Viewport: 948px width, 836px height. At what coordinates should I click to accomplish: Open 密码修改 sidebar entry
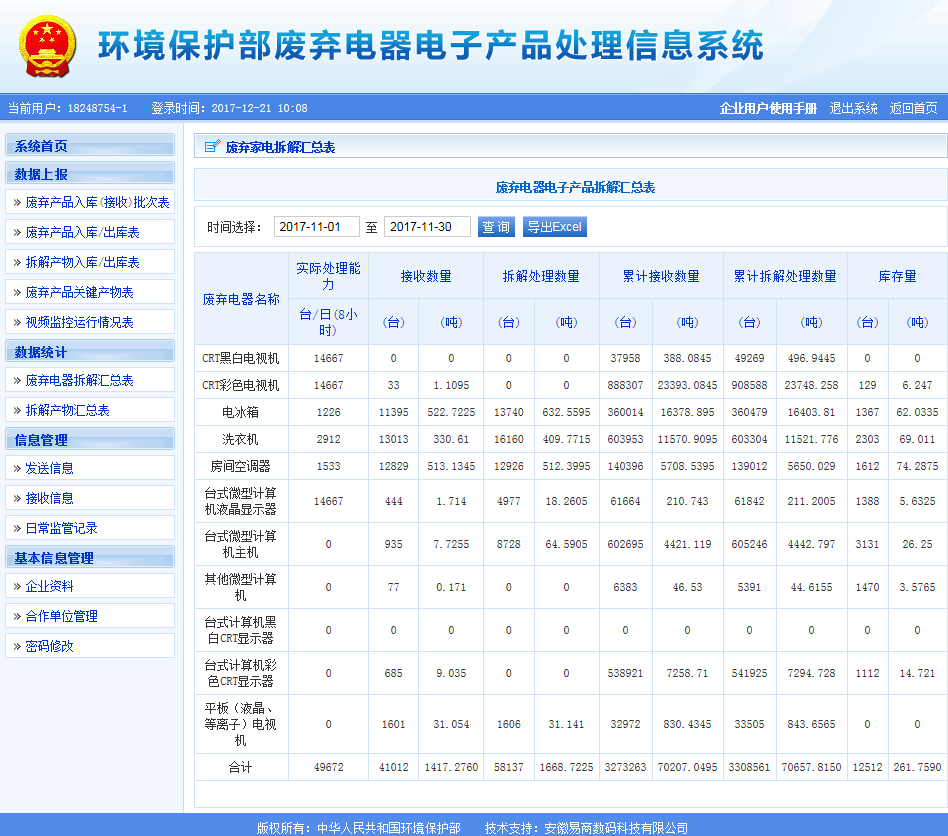[x=49, y=646]
